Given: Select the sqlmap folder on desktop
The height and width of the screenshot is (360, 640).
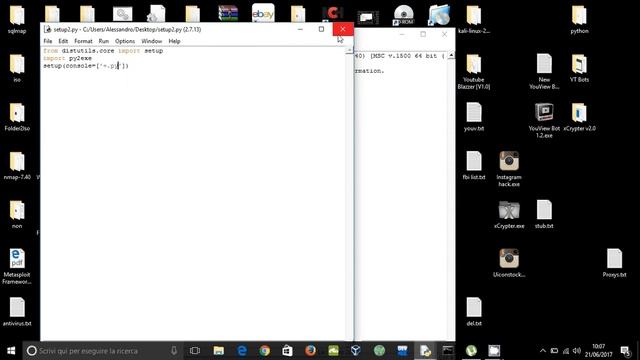Looking at the screenshot, I should 17,20.
